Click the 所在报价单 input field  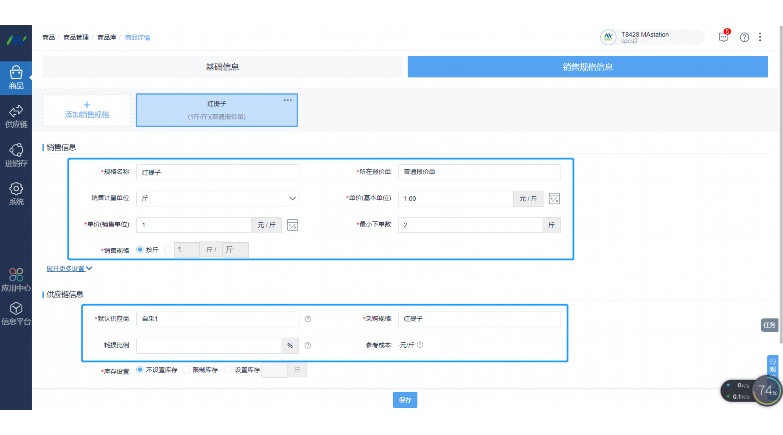tap(479, 172)
